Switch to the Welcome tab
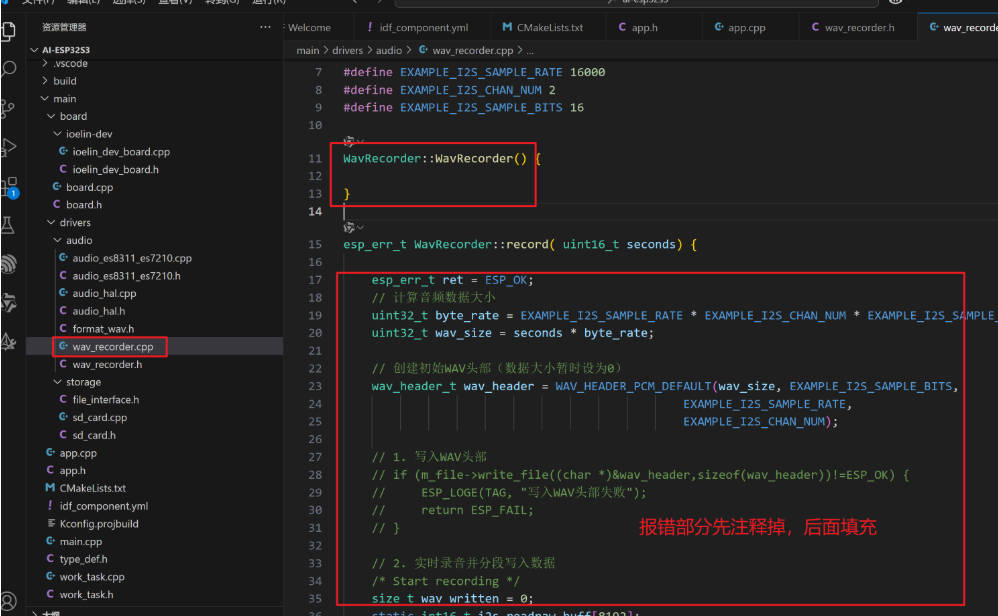The image size is (998, 616). (309, 27)
